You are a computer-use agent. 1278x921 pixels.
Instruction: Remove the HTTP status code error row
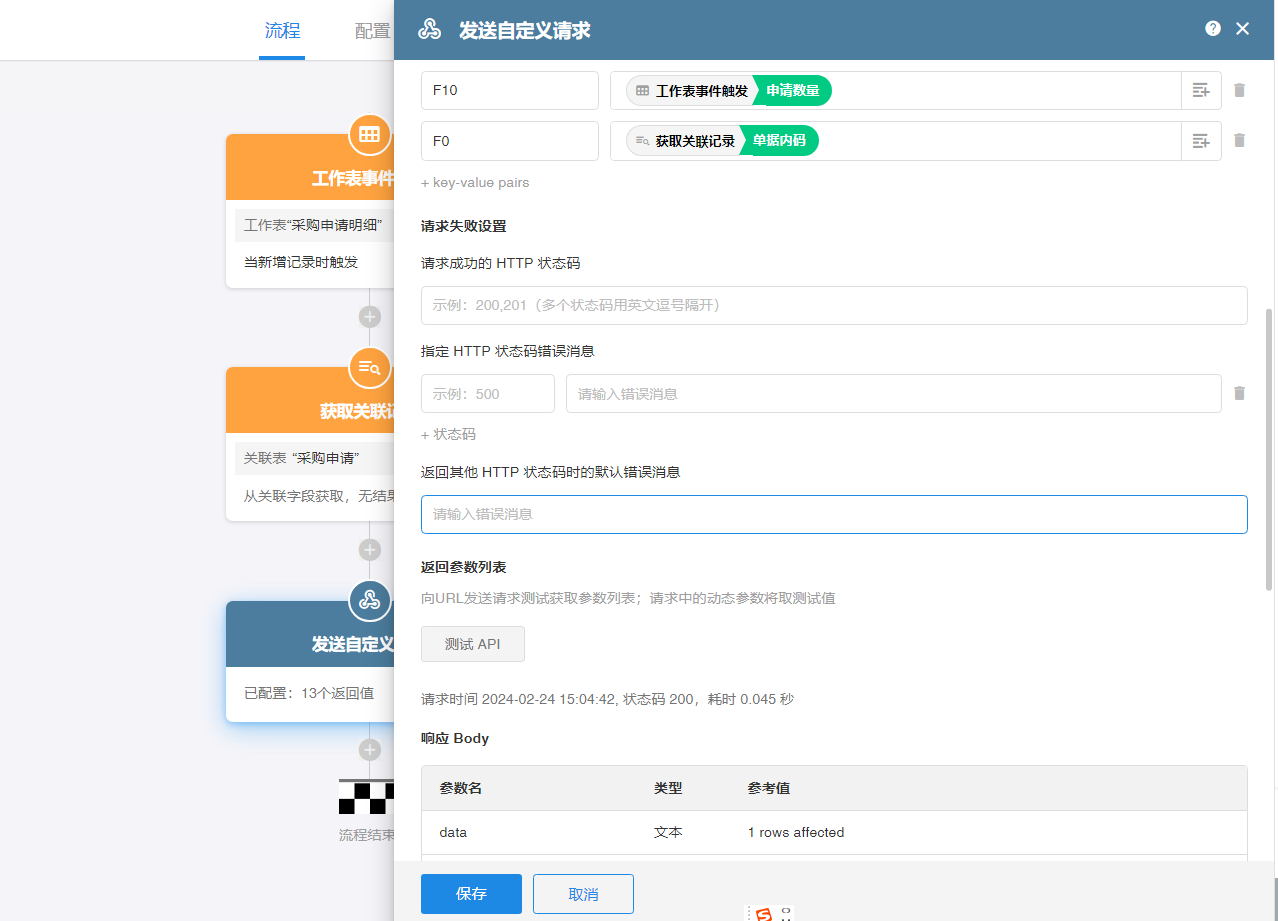tap(1239, 393)
